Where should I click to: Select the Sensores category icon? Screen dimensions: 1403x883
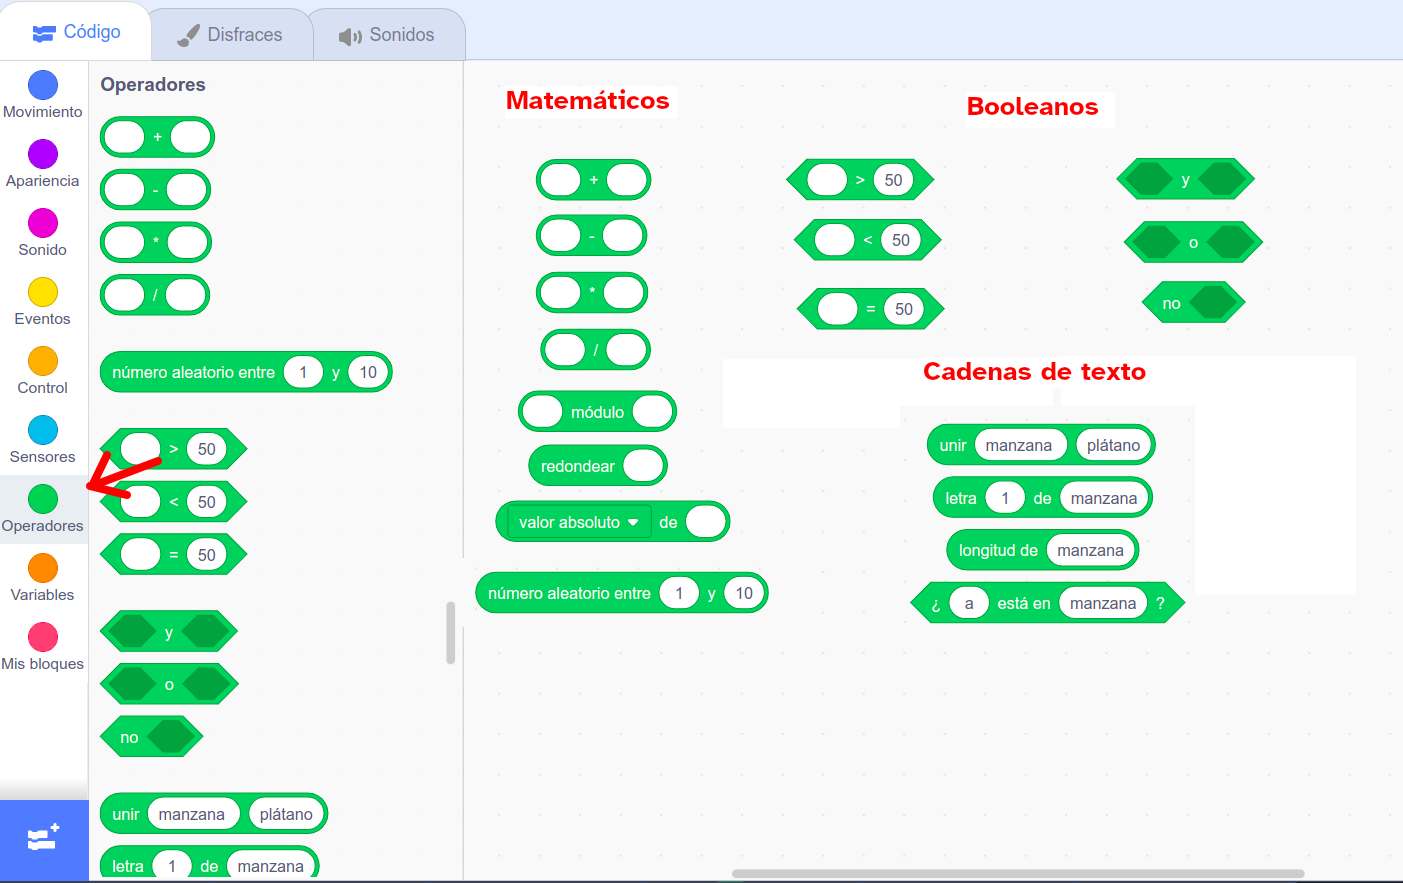[x=42, y=430]
